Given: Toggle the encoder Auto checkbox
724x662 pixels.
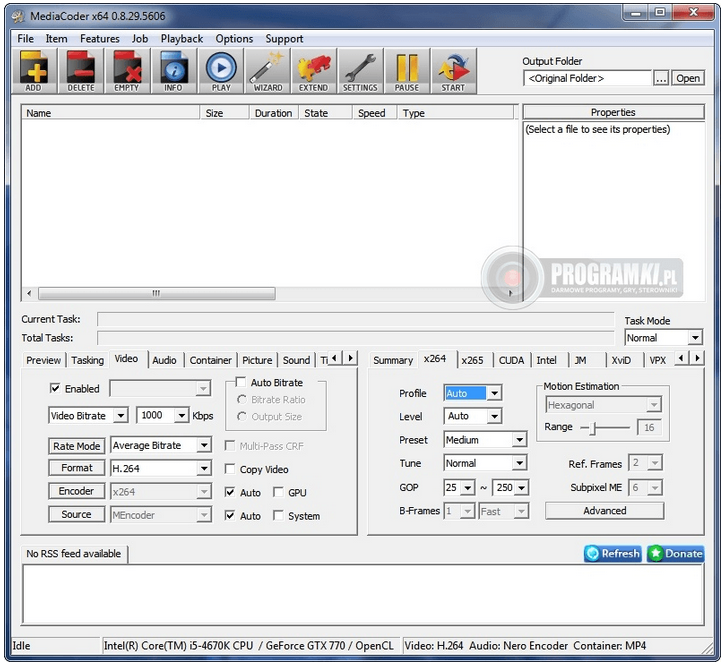Looking at the screenshot, I should click(229, 492).
